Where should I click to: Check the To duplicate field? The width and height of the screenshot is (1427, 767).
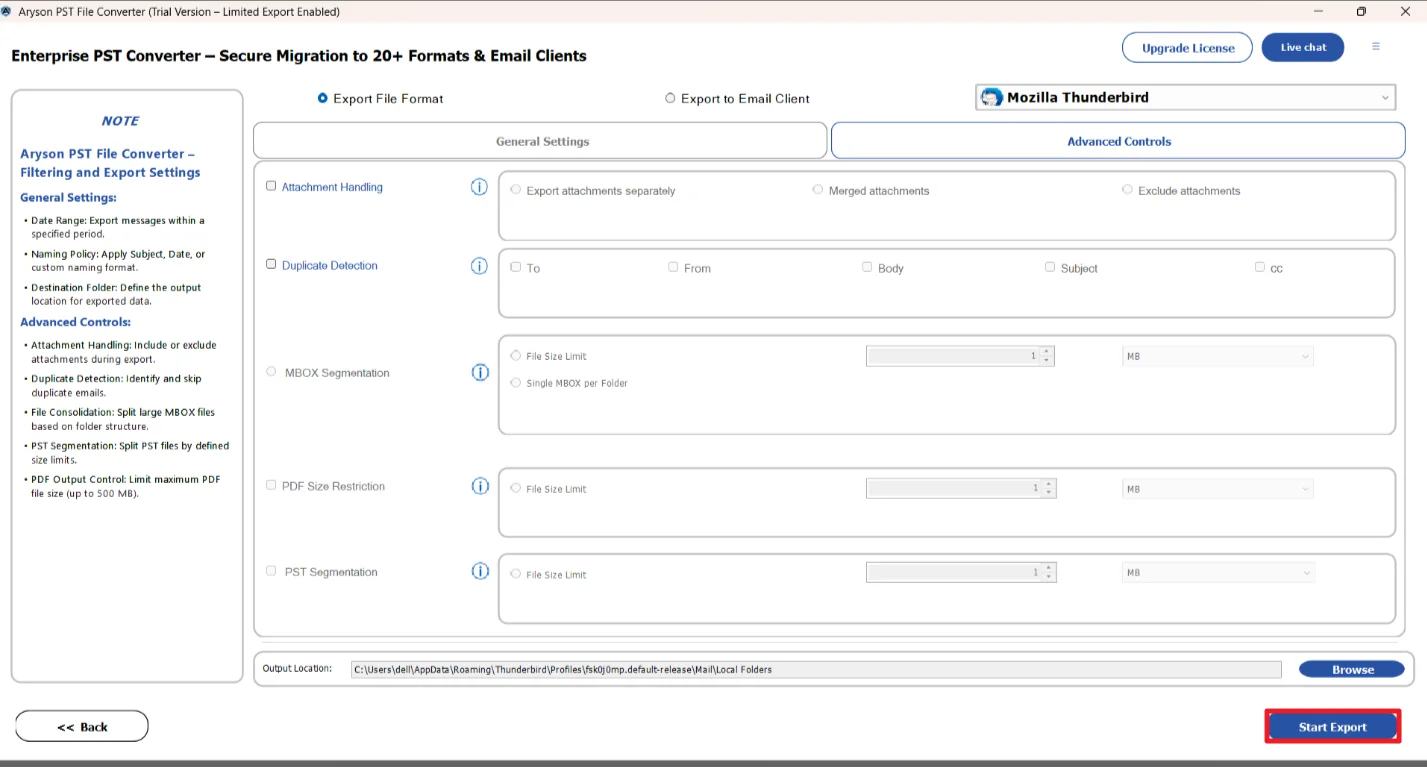[x=516, y=267]
